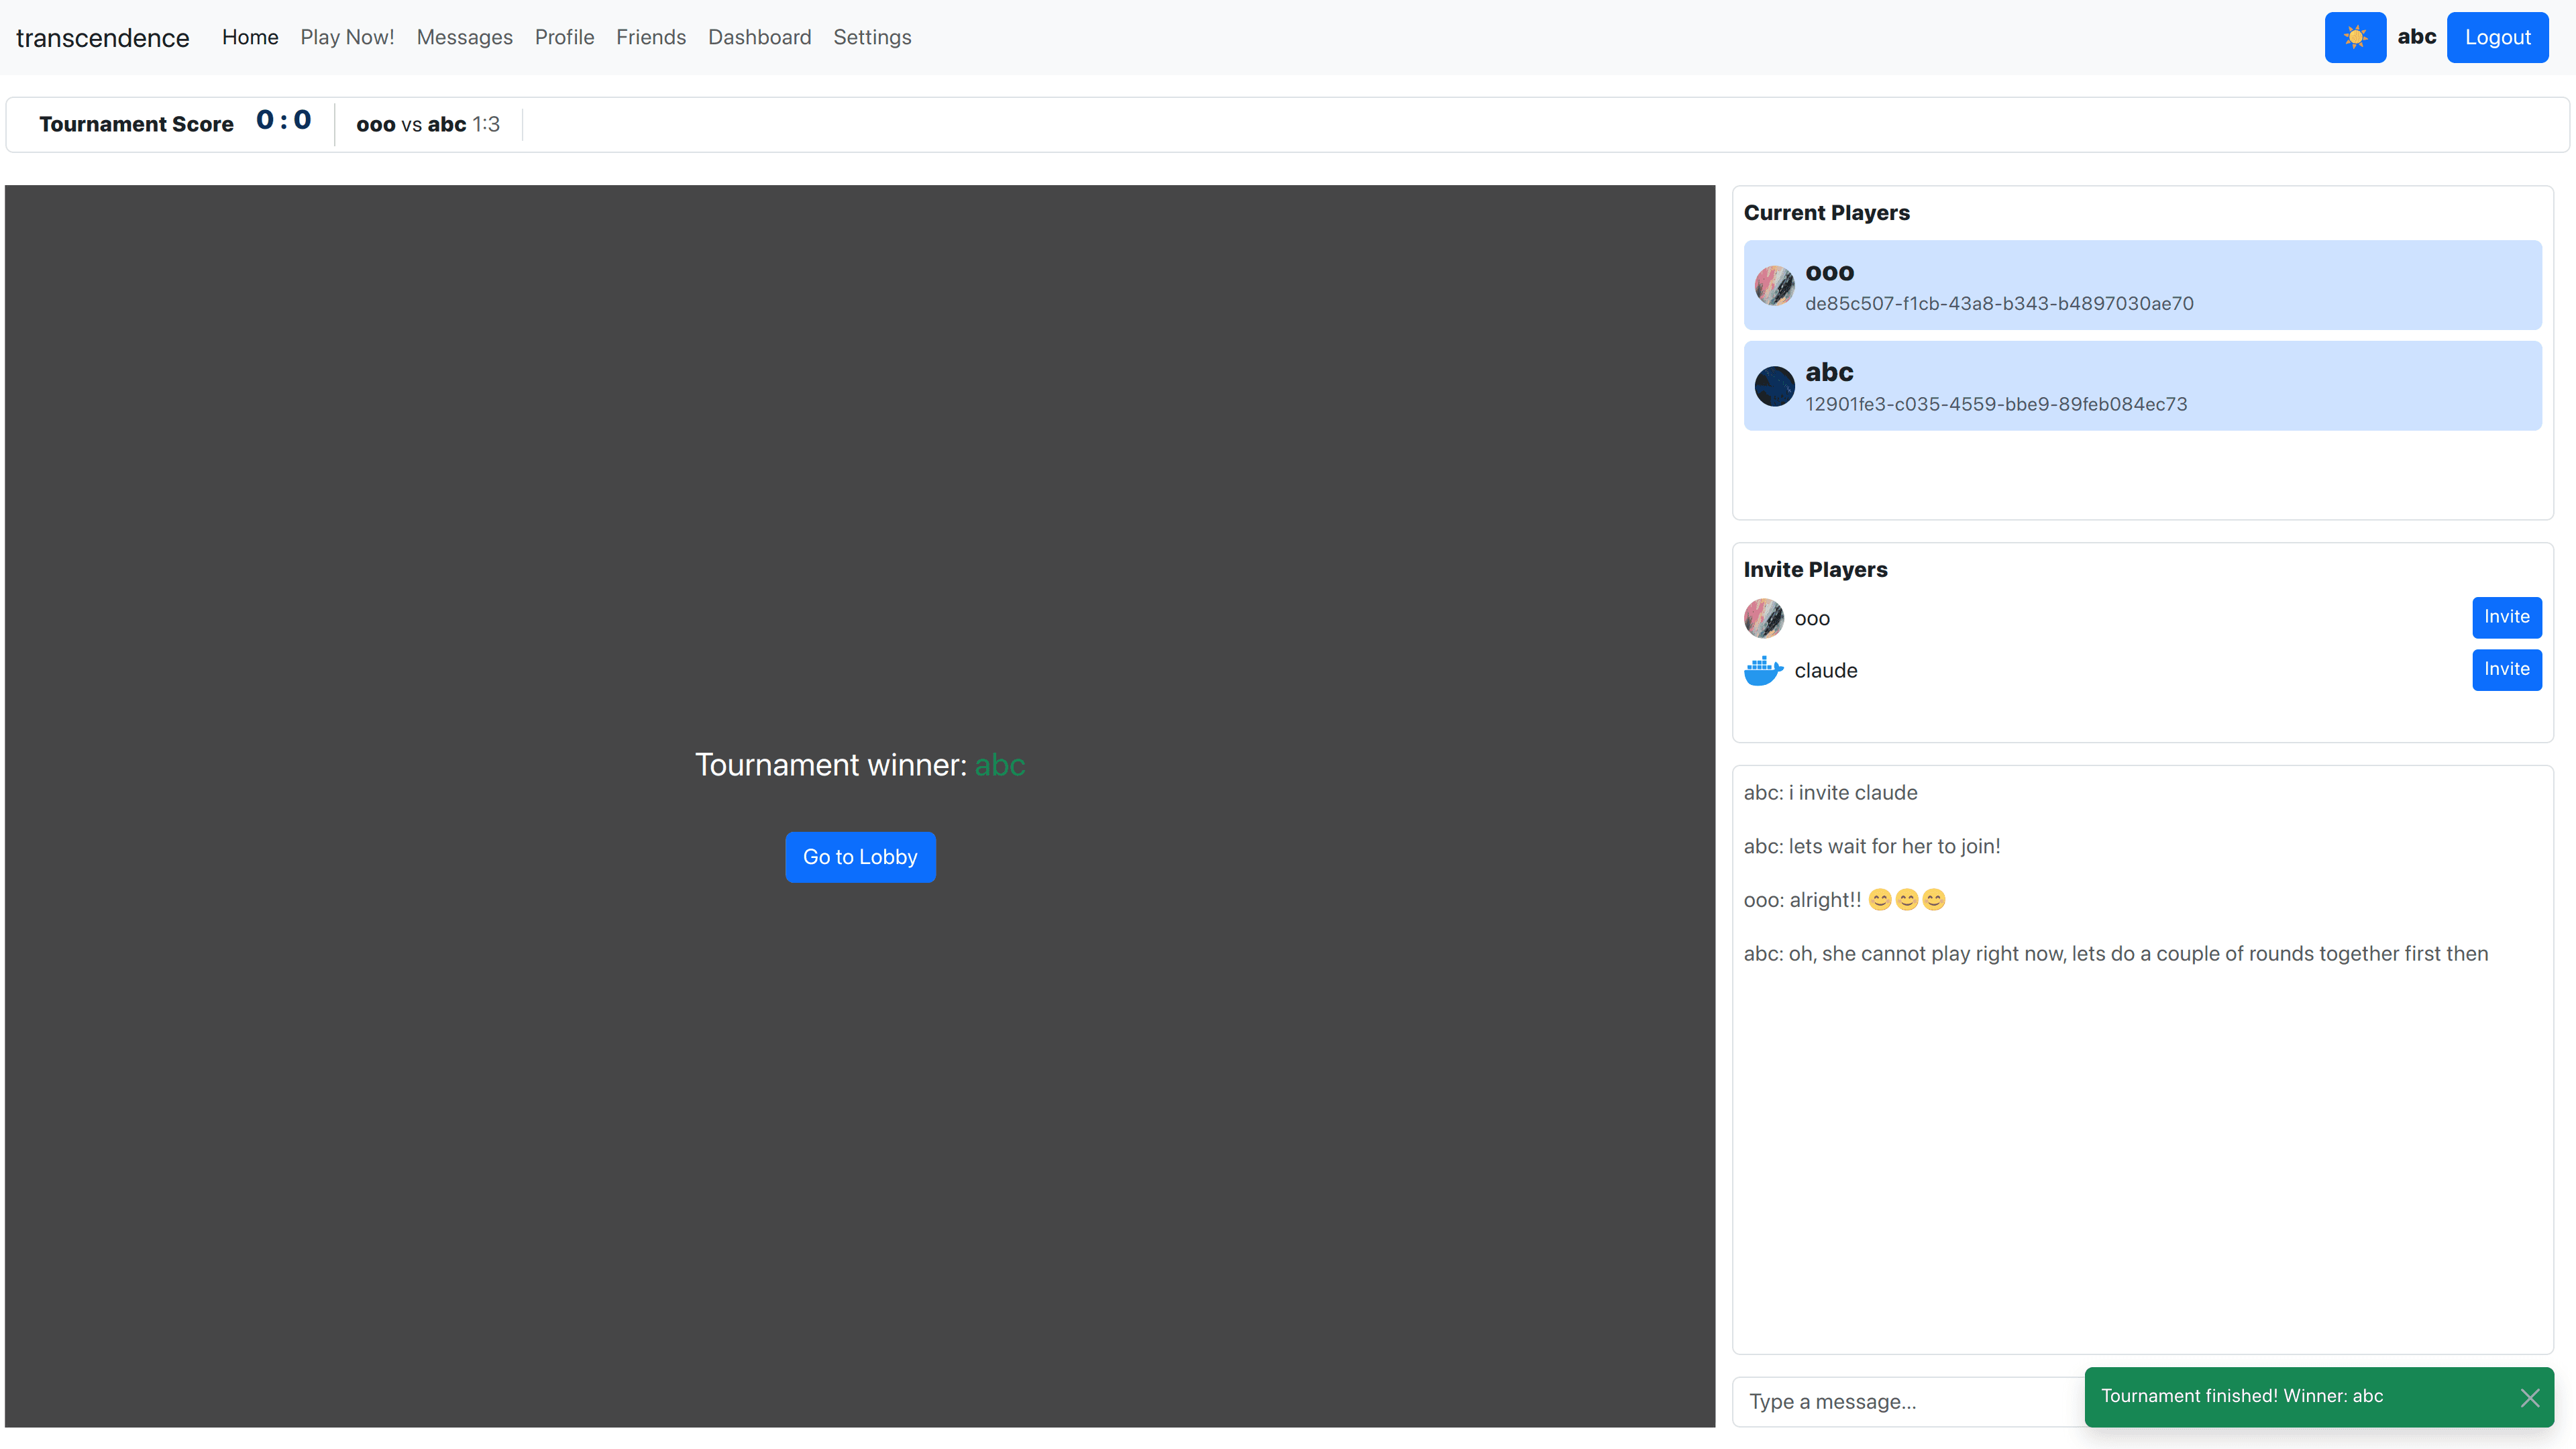Click the transcendence brand logo link
Screen dimensions: 2576x1449
click(x=102, y=38)
